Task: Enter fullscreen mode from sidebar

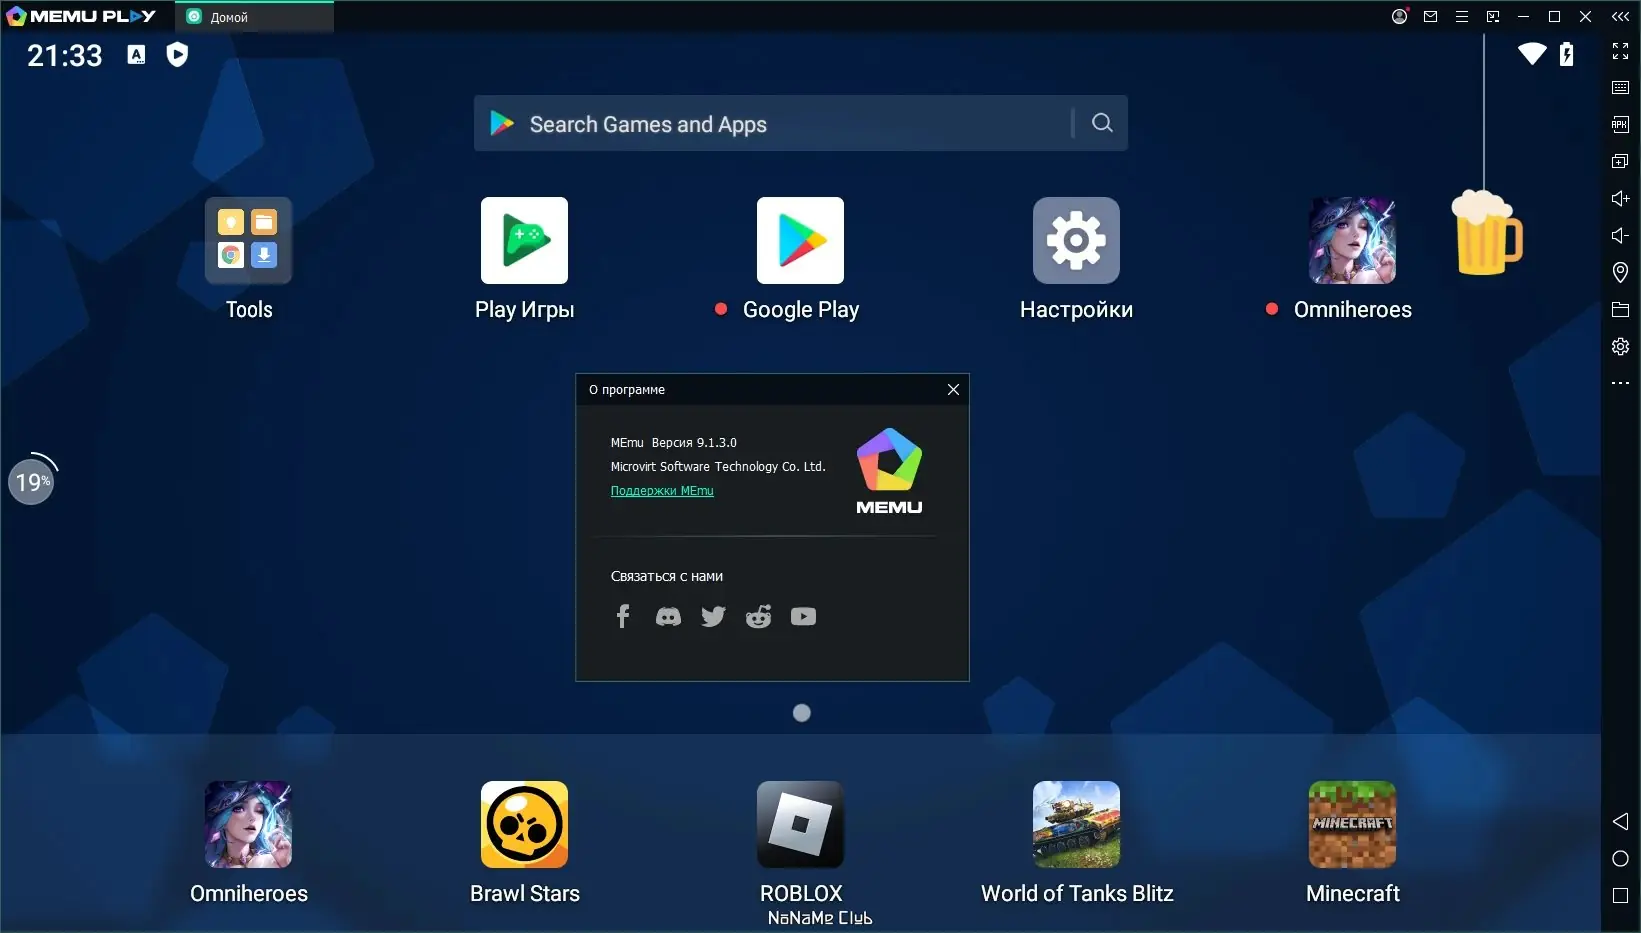Action: click(x=1621, y=51)
